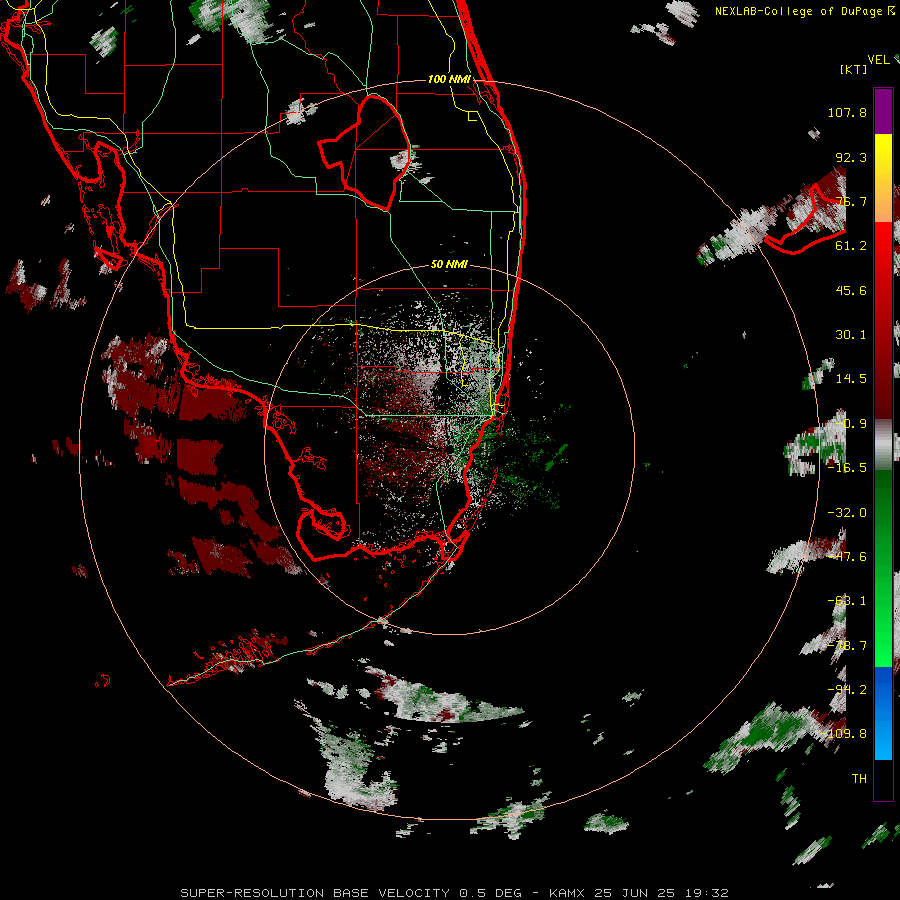This screenshot has width=900, height=900.
Task: Select the -0.9 velocity scale value
Action: click(x=851, y=424)
